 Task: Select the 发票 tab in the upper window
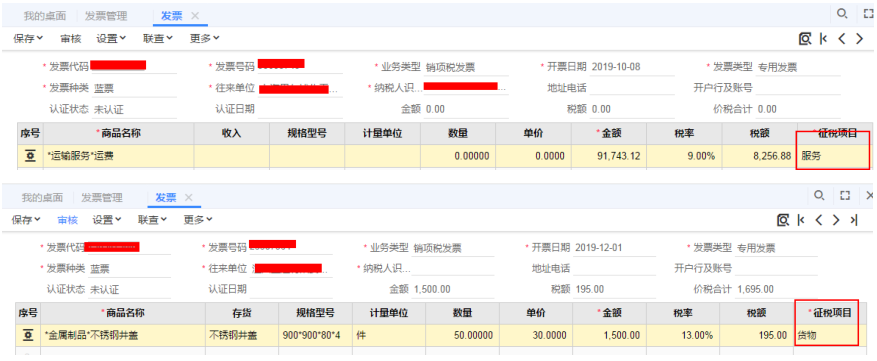coord(172,16)
